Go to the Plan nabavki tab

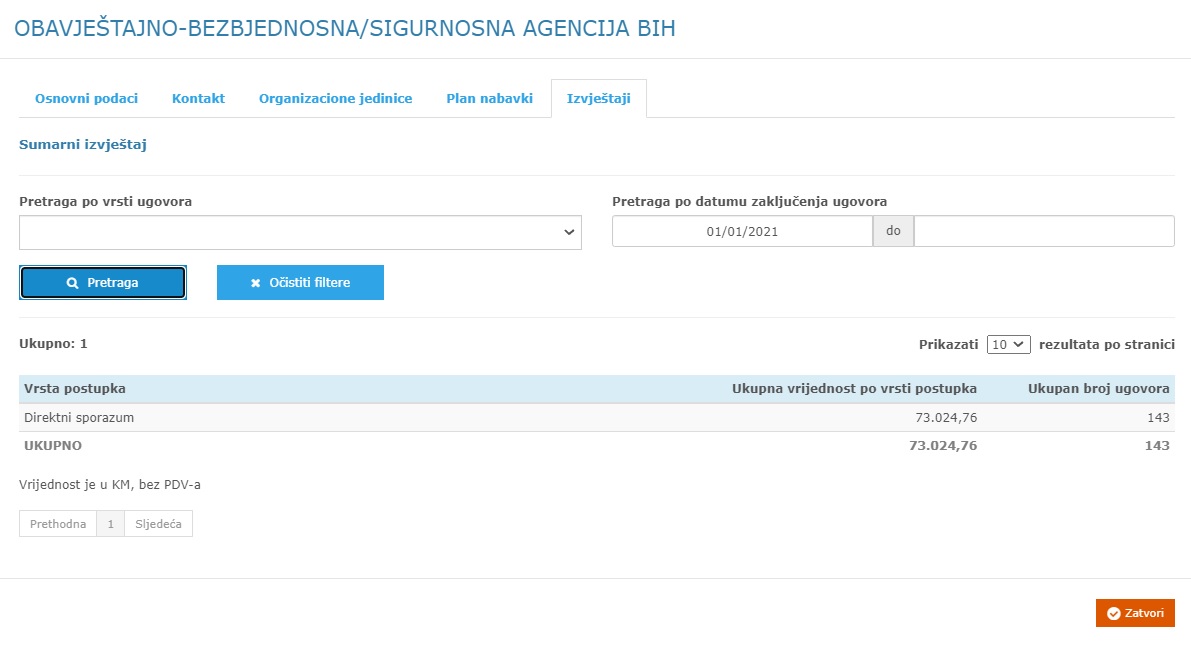(489, 98)
